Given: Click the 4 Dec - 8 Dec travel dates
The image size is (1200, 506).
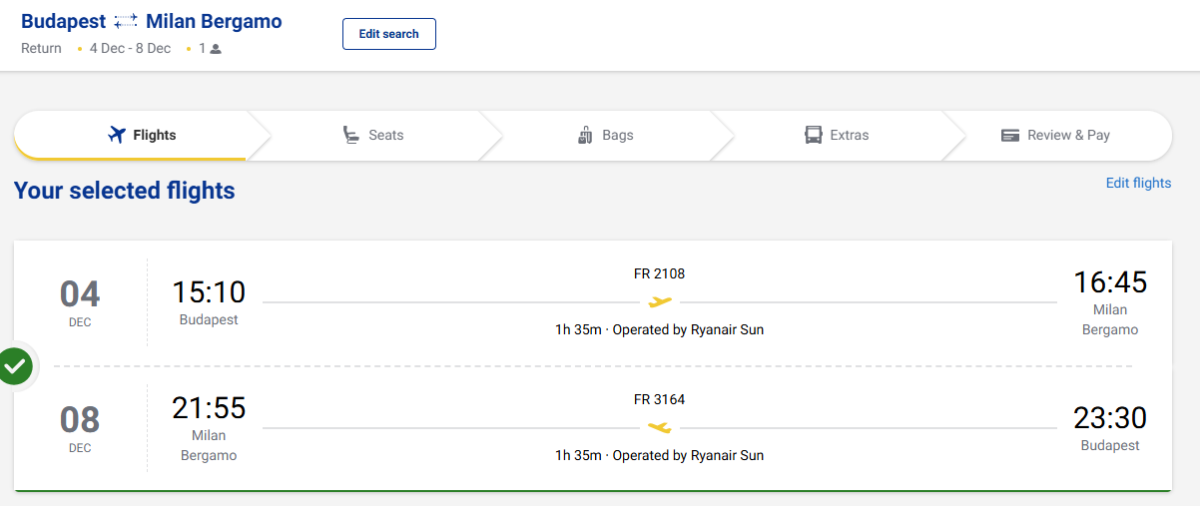Looking at the screenshot, I should [x=130, y=49].
